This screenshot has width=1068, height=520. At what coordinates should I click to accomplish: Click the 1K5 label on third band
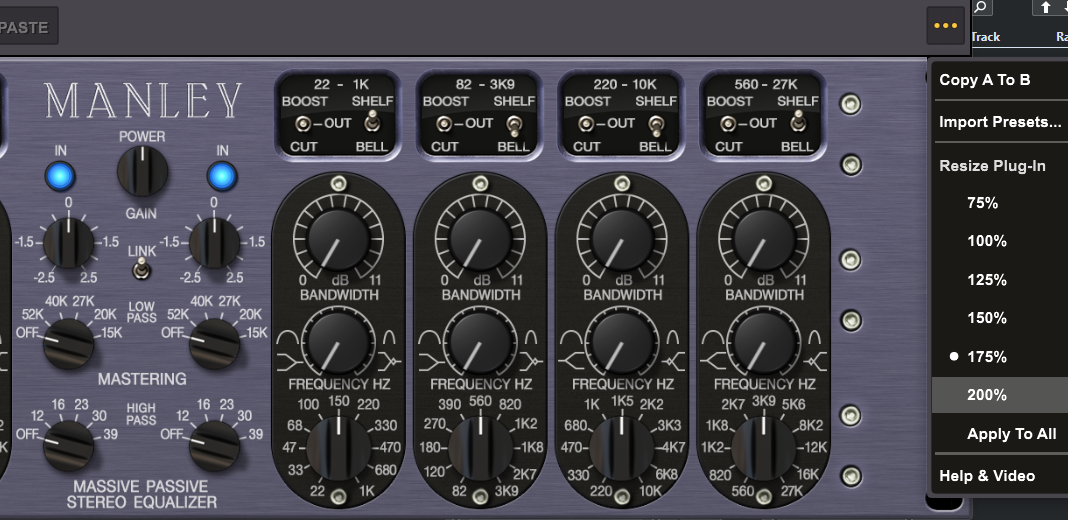click(622, 400)
